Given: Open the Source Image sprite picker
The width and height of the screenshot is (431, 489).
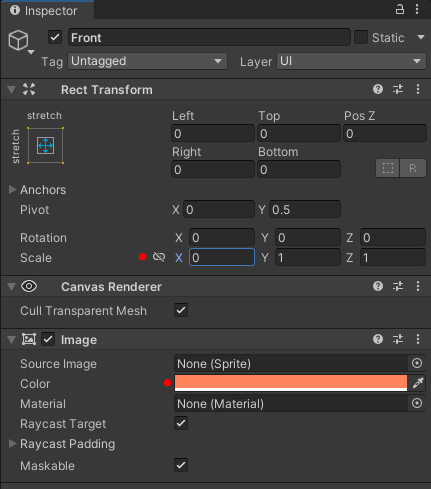Looking at the screenshot, I should (417, 363).
